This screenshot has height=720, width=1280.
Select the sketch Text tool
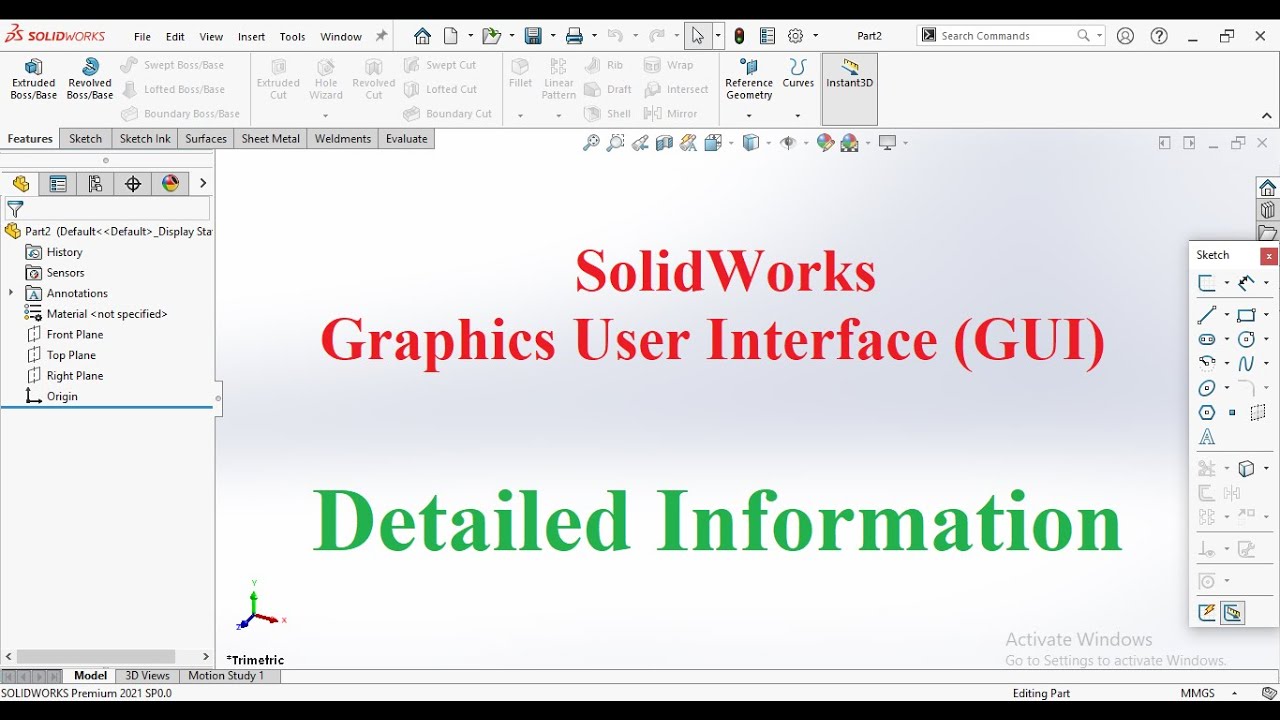1207,437
